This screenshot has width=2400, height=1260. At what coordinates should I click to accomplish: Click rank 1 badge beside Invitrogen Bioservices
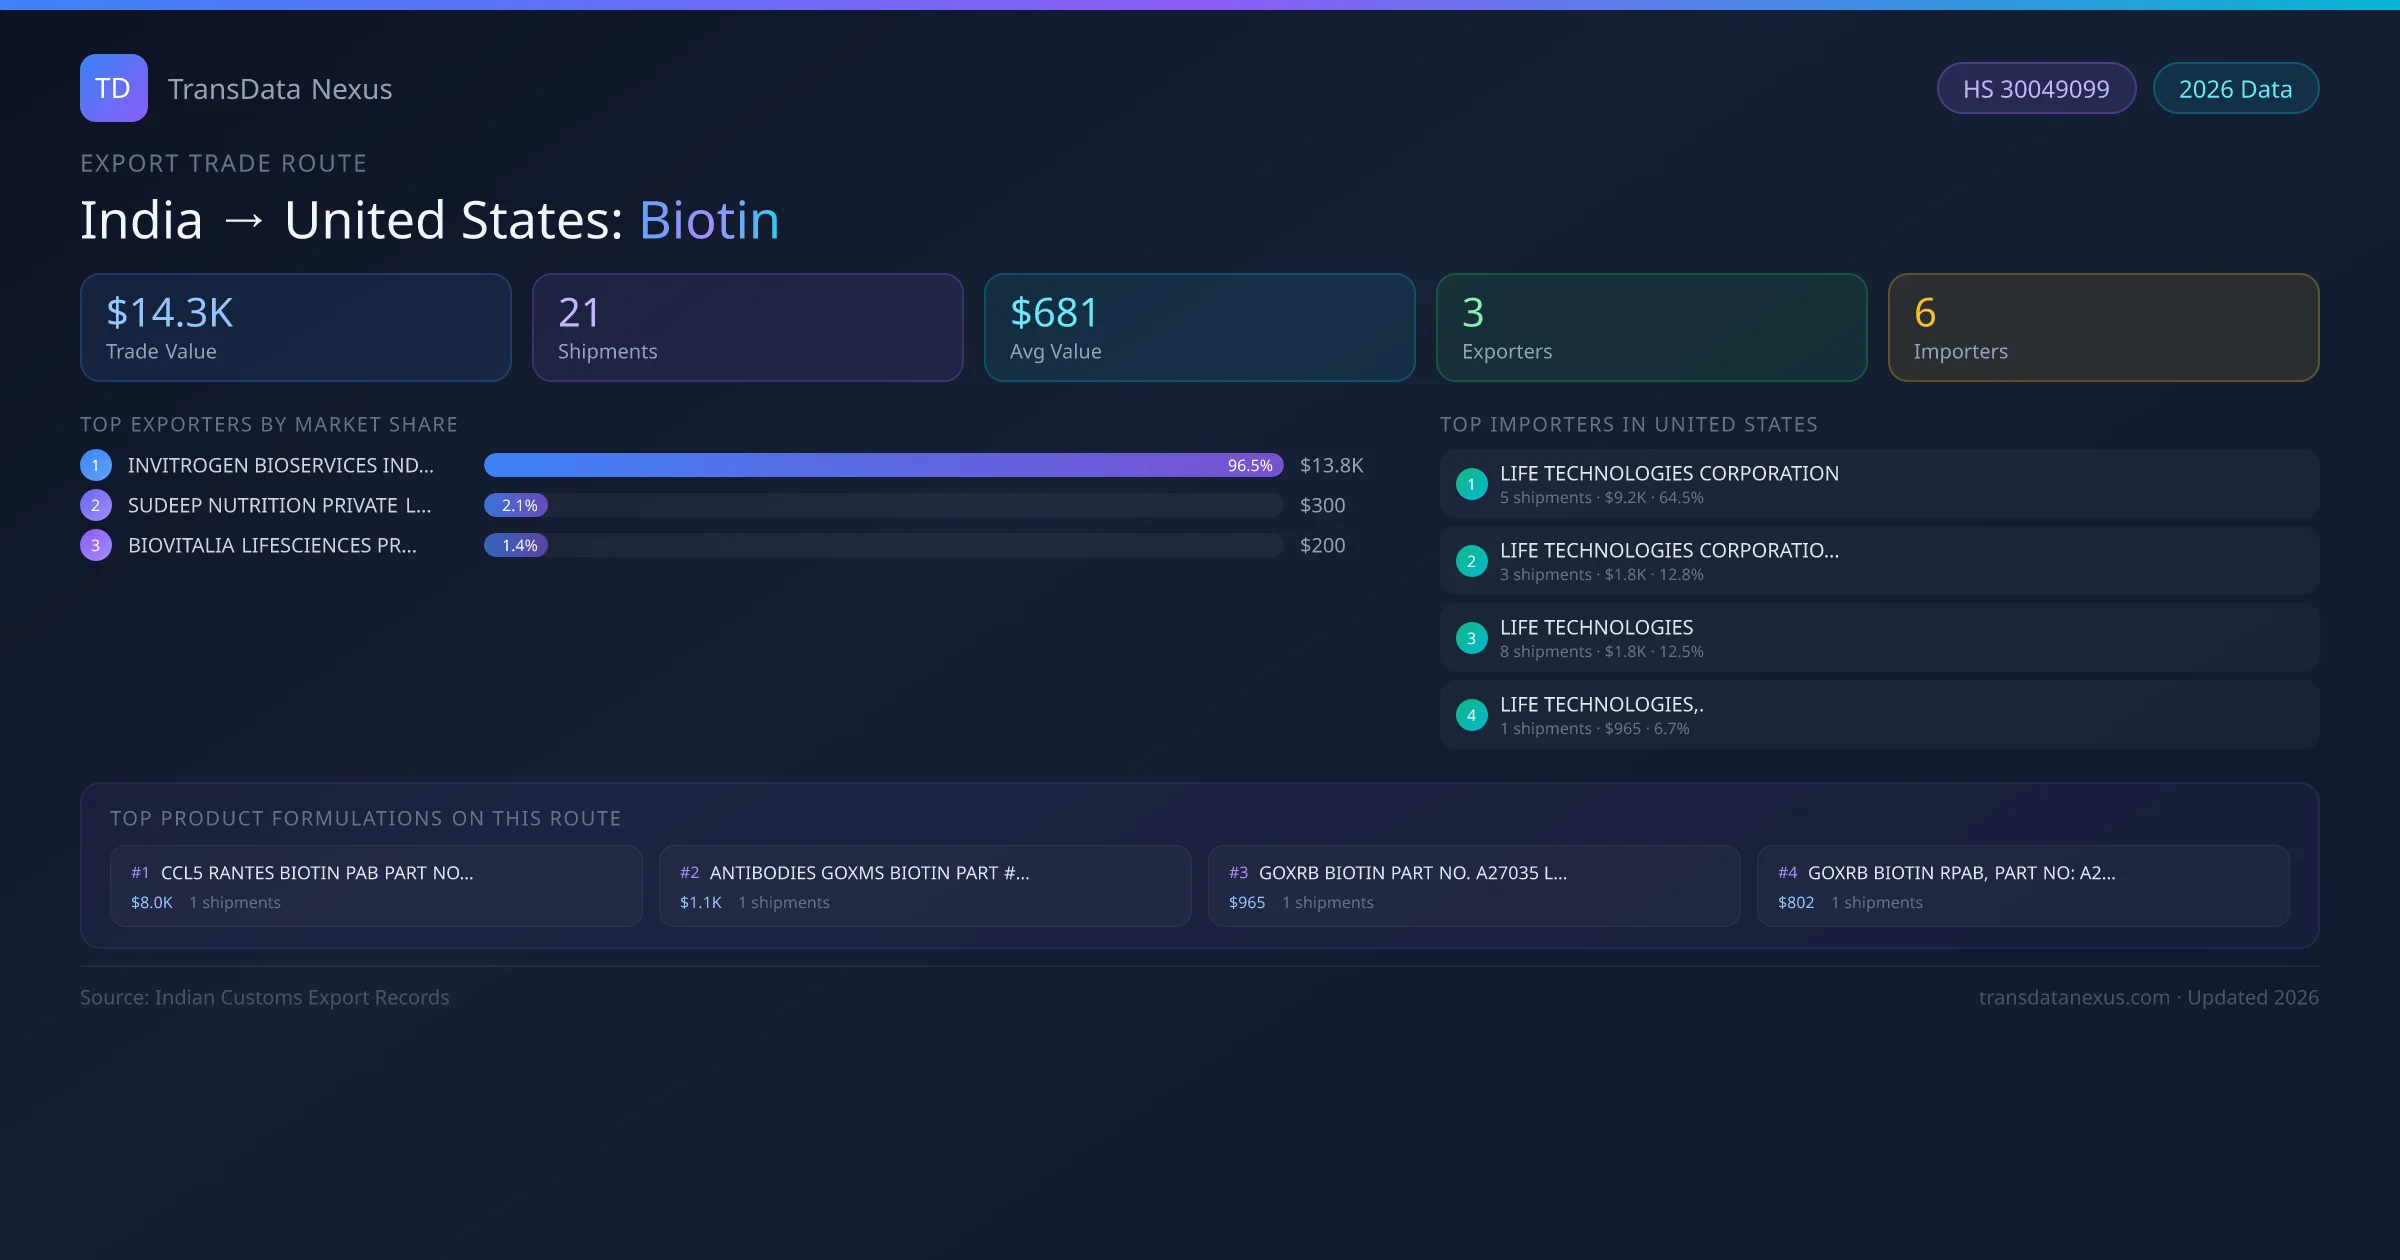(x=96, y=465)
